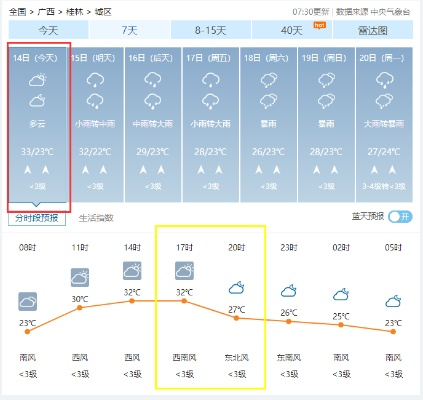Click the 3-4级转<3级 wind text
The image size is (423, 400).
pos(384,186)
